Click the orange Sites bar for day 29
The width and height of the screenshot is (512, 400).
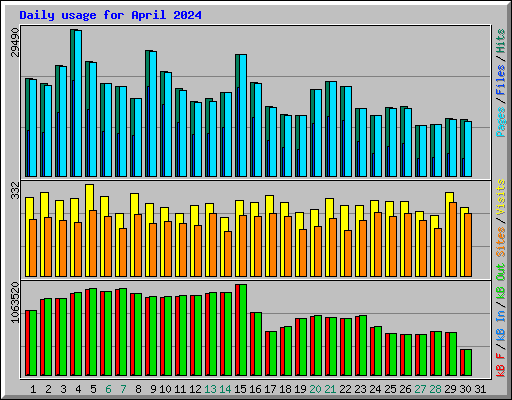click(x=453, y=239)
